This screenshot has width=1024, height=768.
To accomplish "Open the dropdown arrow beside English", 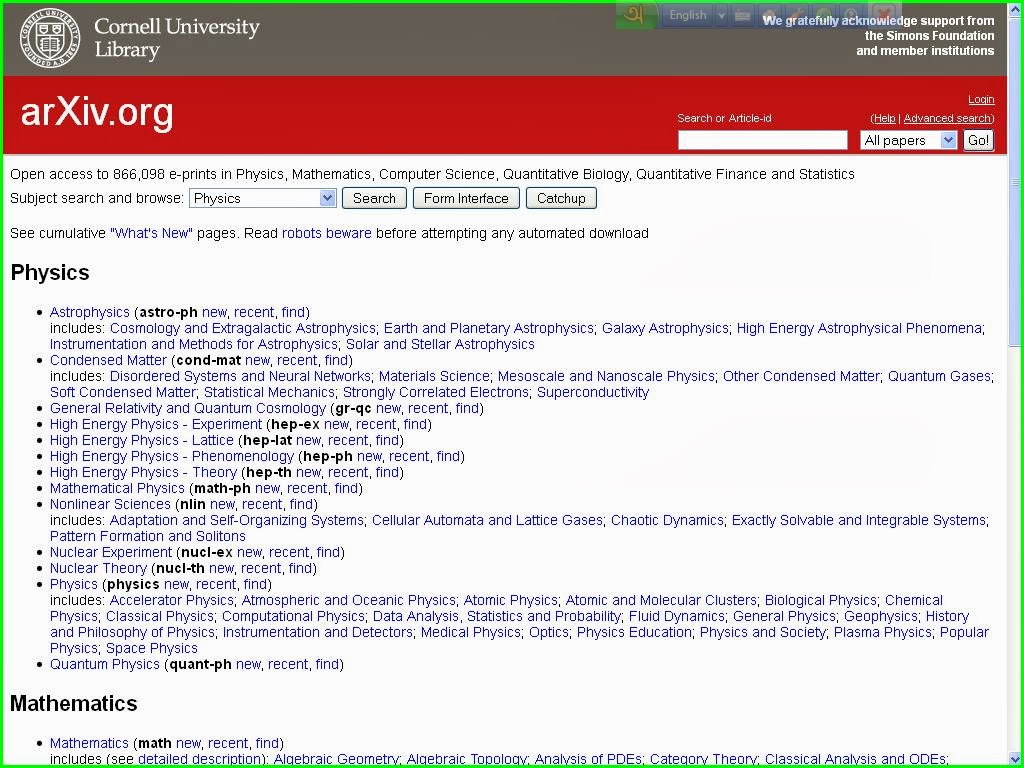I will (x=722, y=15).
